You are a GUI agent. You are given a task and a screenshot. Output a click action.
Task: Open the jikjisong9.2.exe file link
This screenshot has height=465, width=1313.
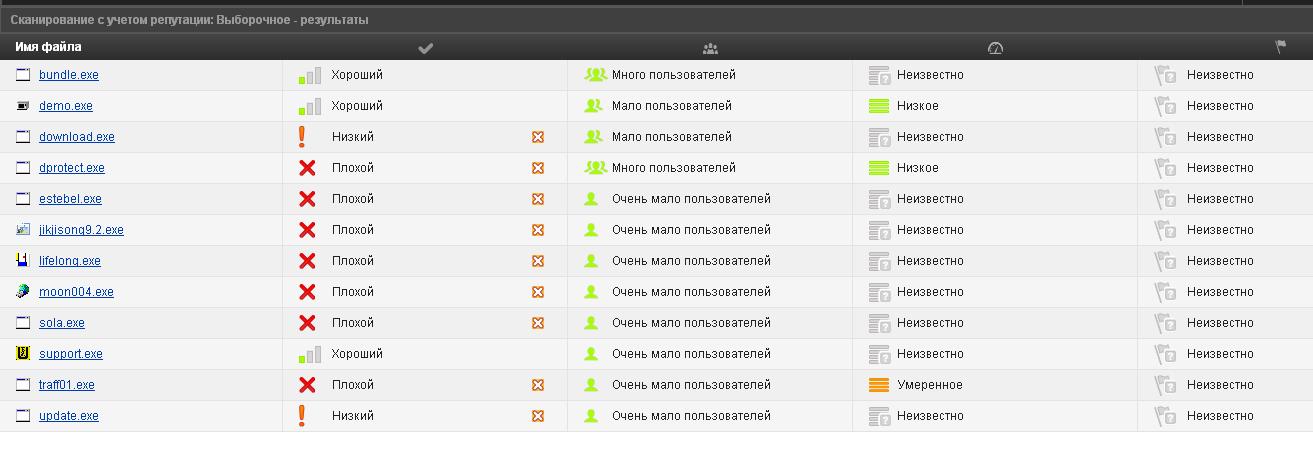tap(81, 230)
